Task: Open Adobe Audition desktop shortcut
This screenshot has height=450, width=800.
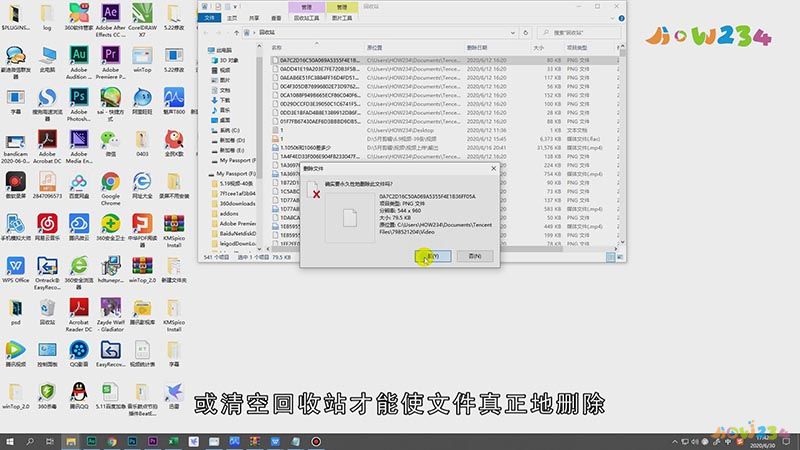Action: tap(79, 62)
